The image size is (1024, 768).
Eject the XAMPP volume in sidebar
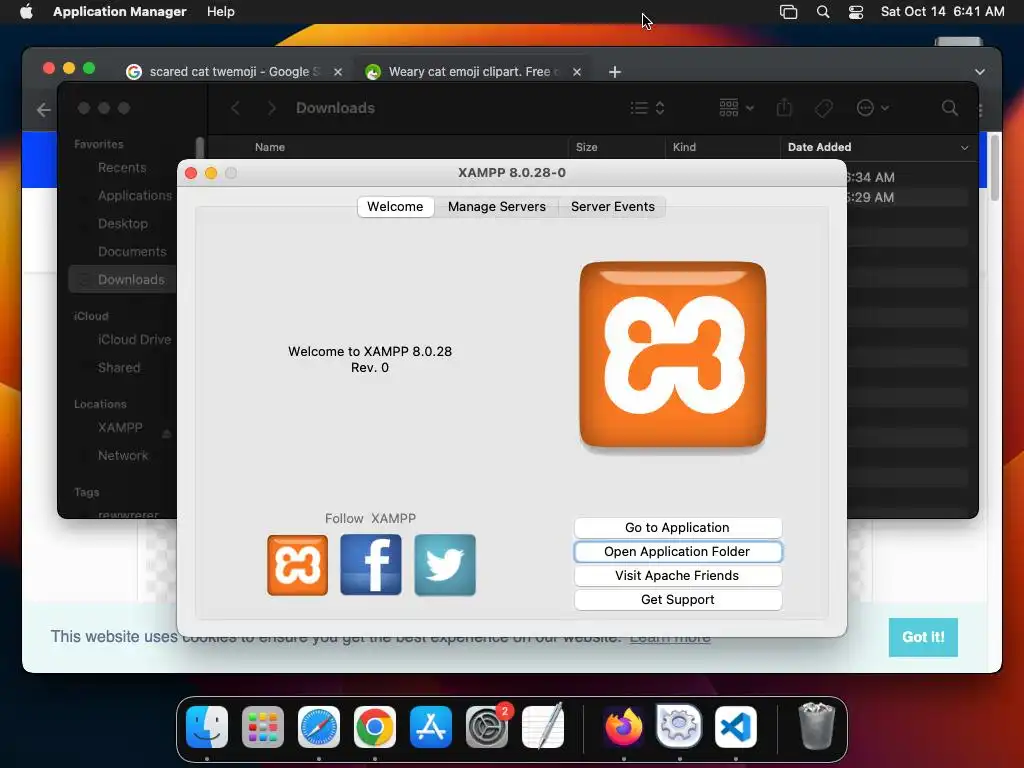167,434
